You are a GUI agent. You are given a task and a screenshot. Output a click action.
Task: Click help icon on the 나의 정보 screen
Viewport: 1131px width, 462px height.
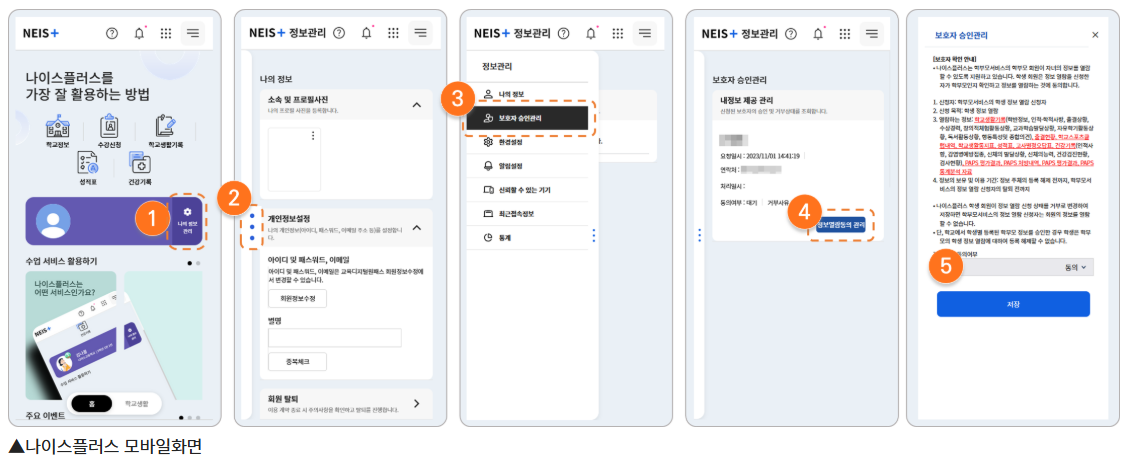click(339, 33)
